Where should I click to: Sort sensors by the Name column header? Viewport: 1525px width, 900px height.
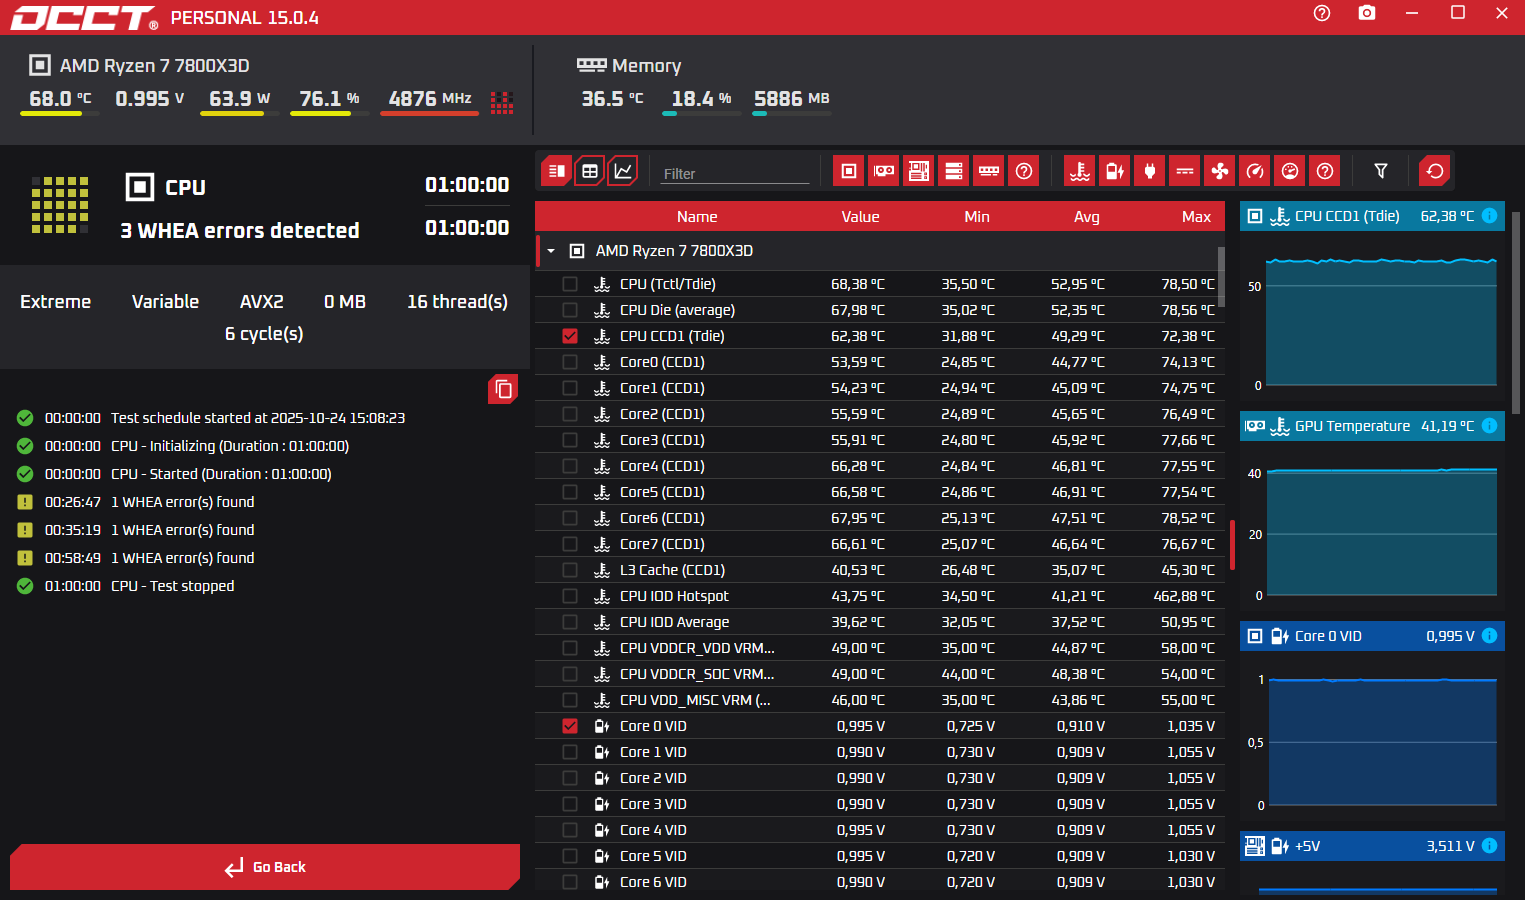point(697,217)
